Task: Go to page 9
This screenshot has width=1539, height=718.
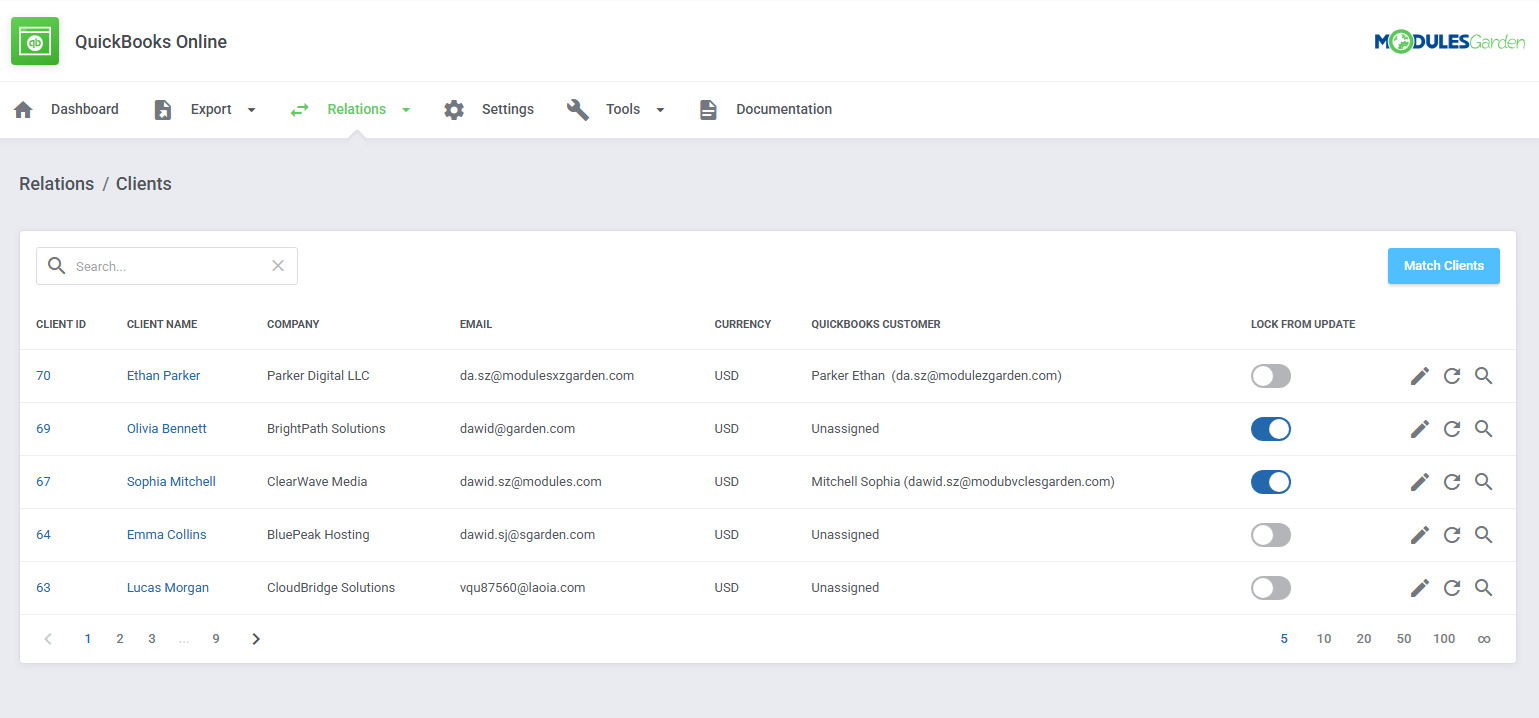Action: (216, 639)
